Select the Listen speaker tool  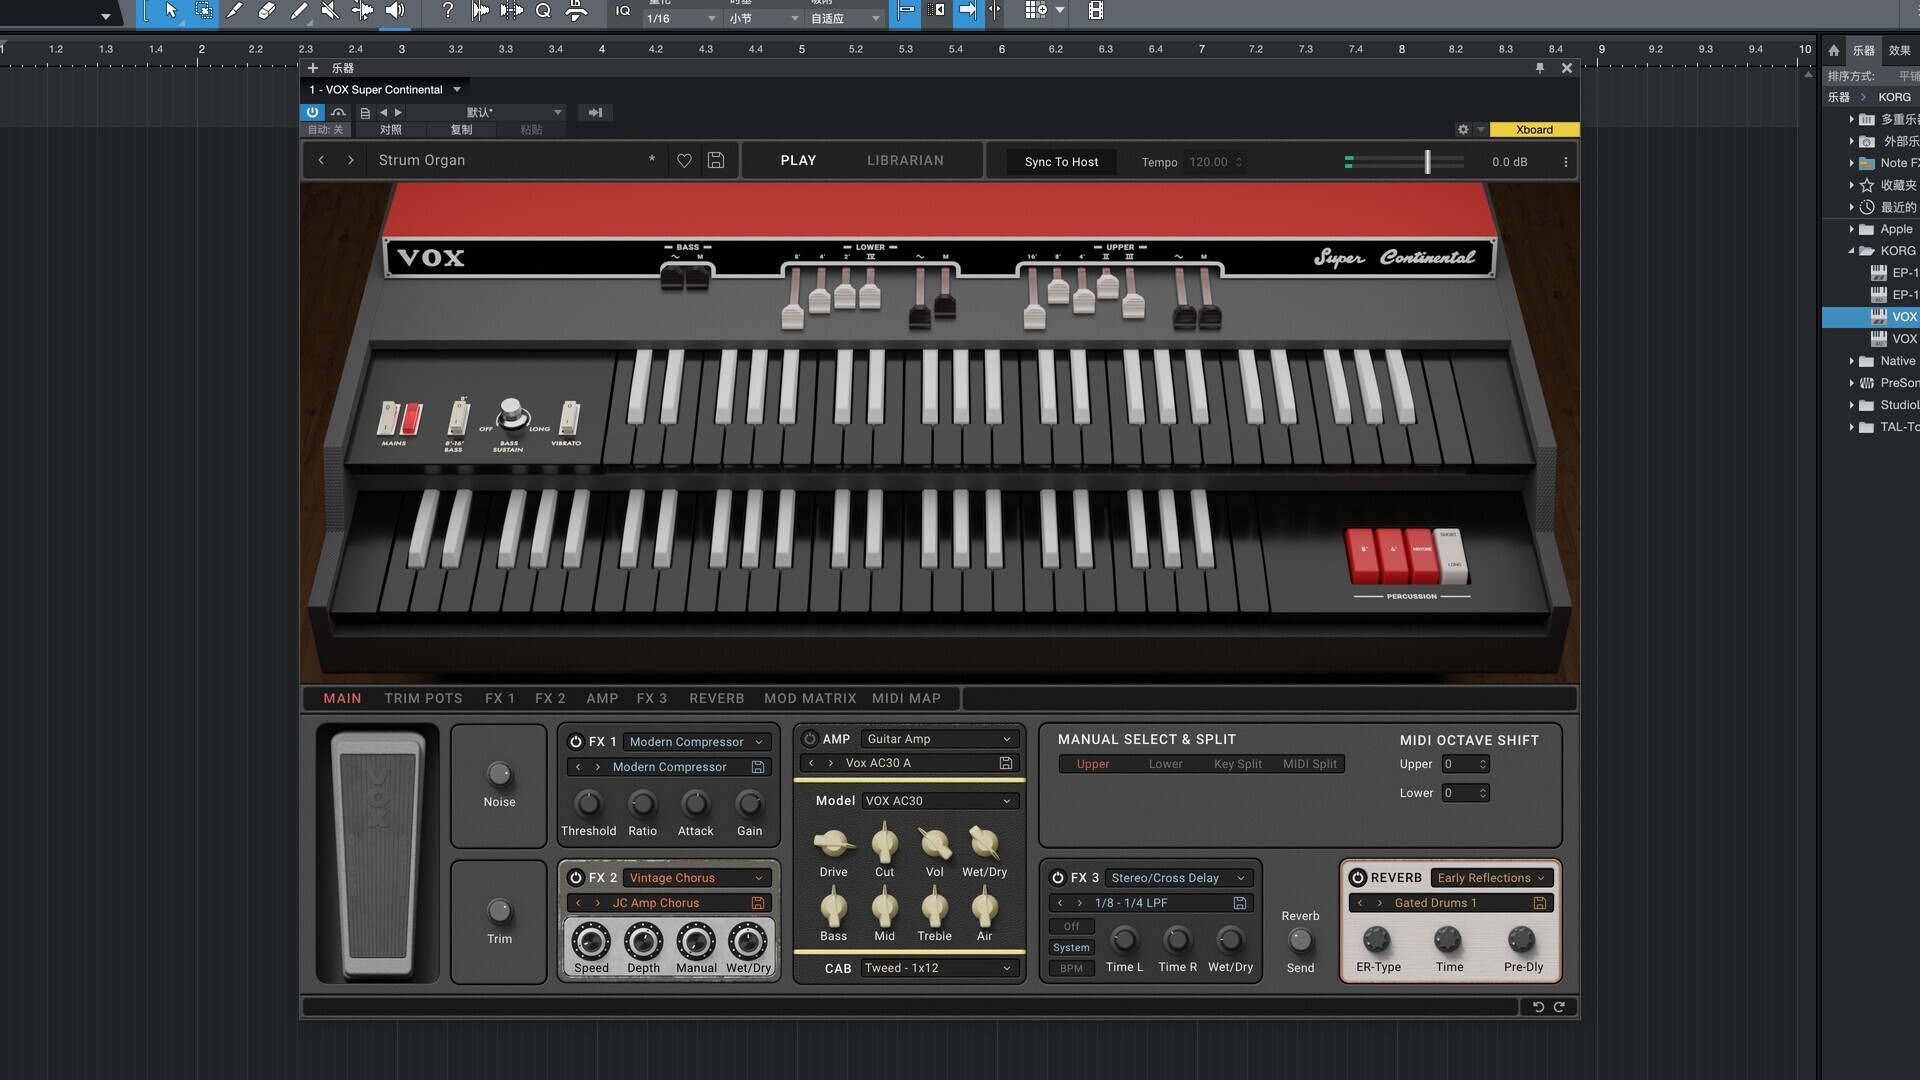(395, 11)
